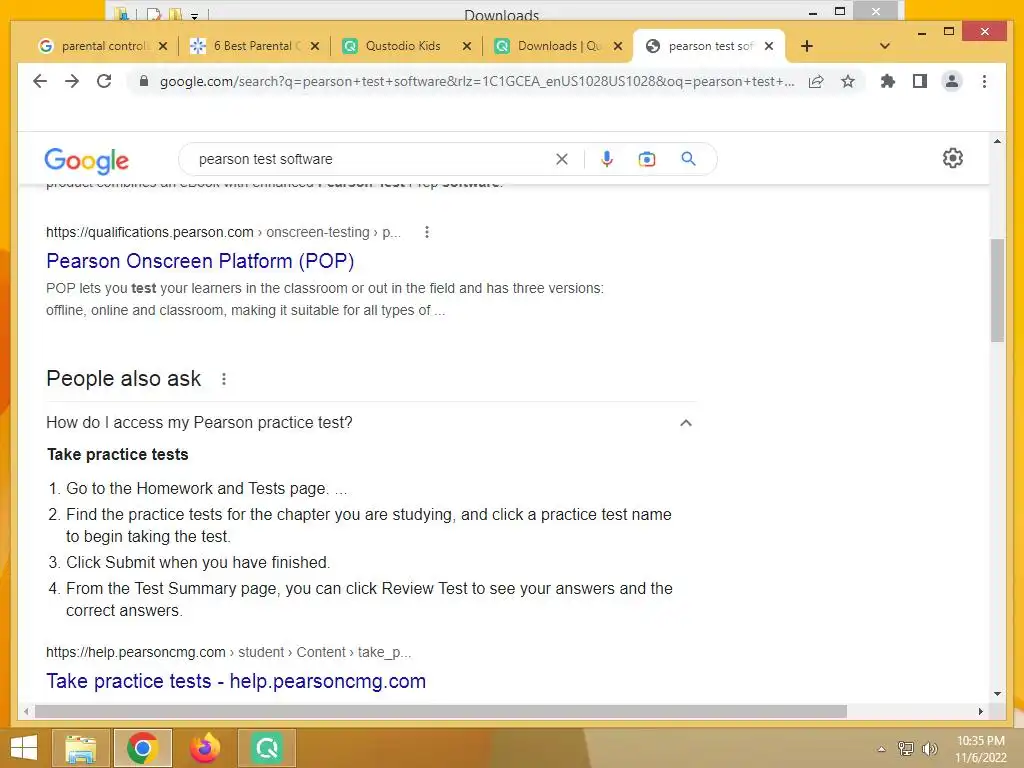Open Google quick settings gear

953,158
